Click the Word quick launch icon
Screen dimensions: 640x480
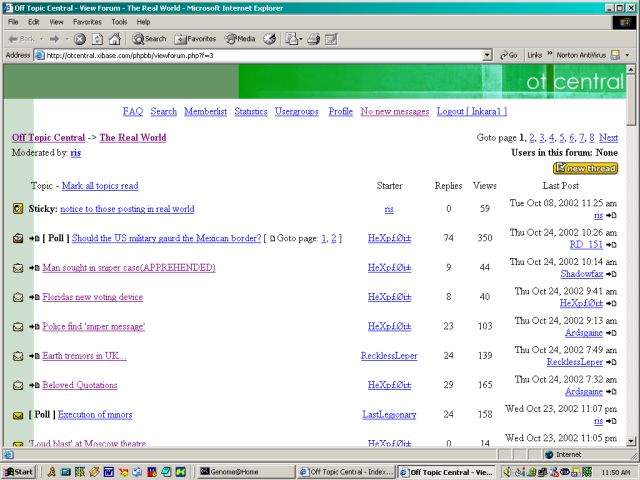(109, 472)
